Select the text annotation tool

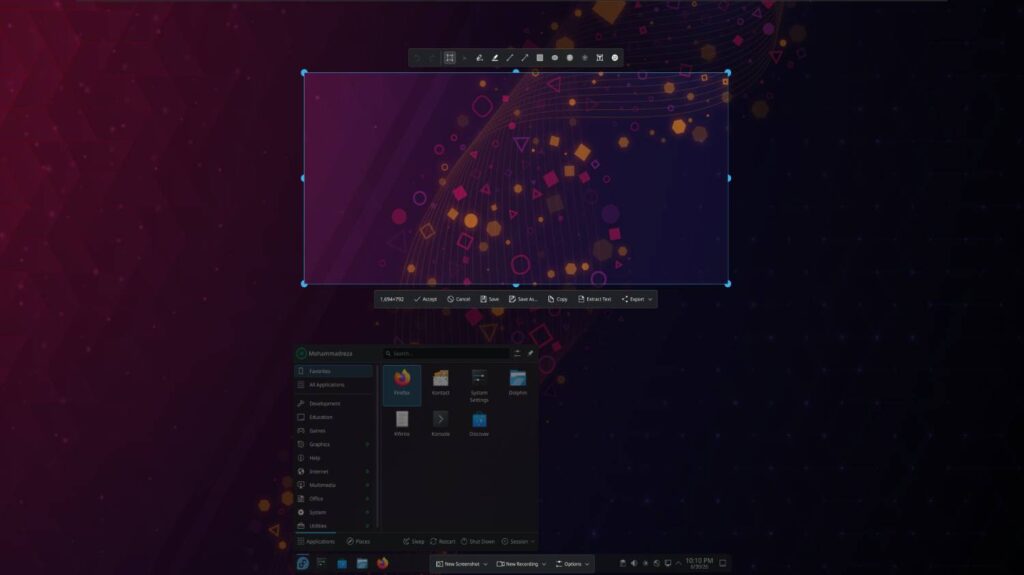point(600,58)
